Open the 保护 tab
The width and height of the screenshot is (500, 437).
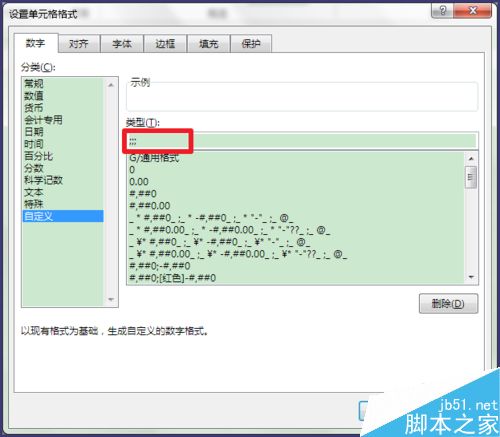coord(251,44)
